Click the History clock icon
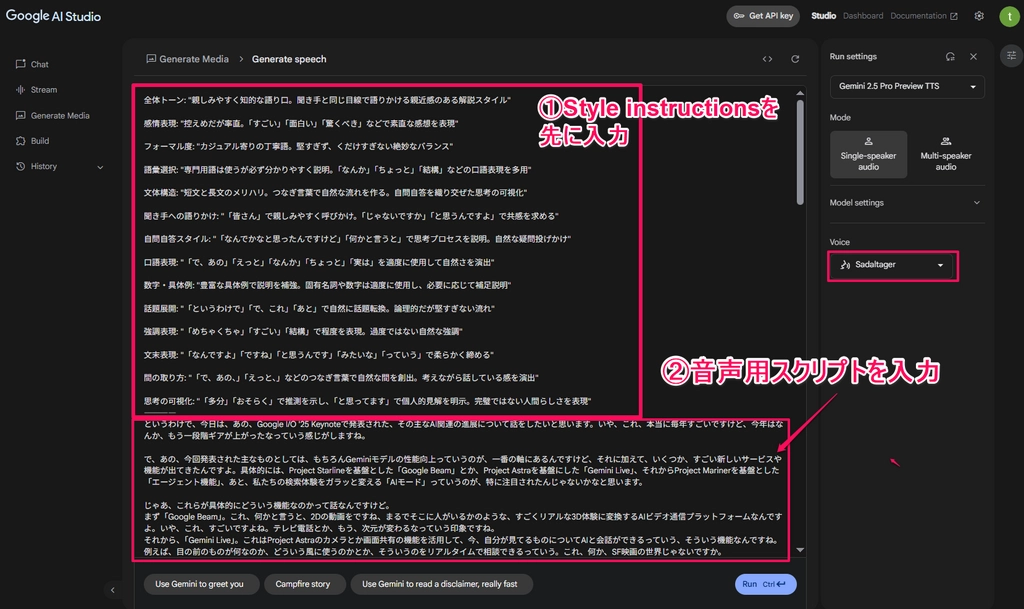Image resolution: width=1024 pixels, height=609 pixels. (x=20, y=166)
